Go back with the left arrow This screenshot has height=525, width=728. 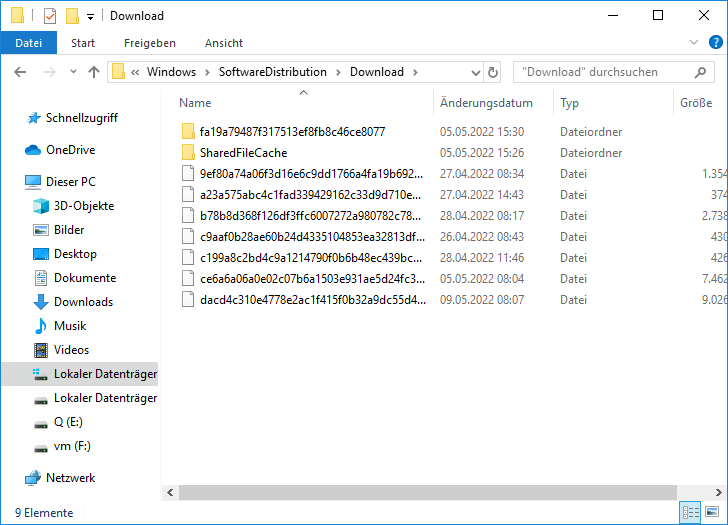[x=20, y=72]
